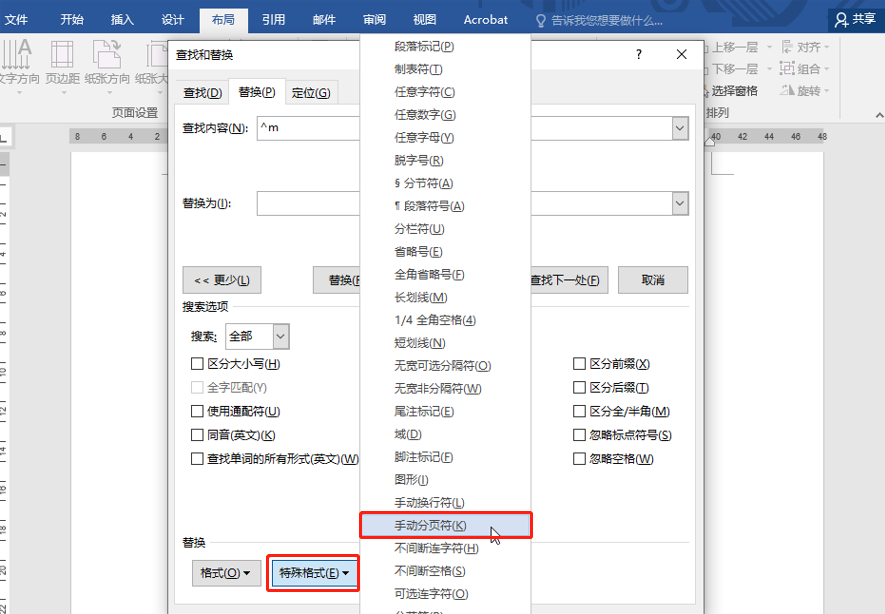The image size is (885, 614).
Task: Click the dialog help question mark
Action: [638, 54]
